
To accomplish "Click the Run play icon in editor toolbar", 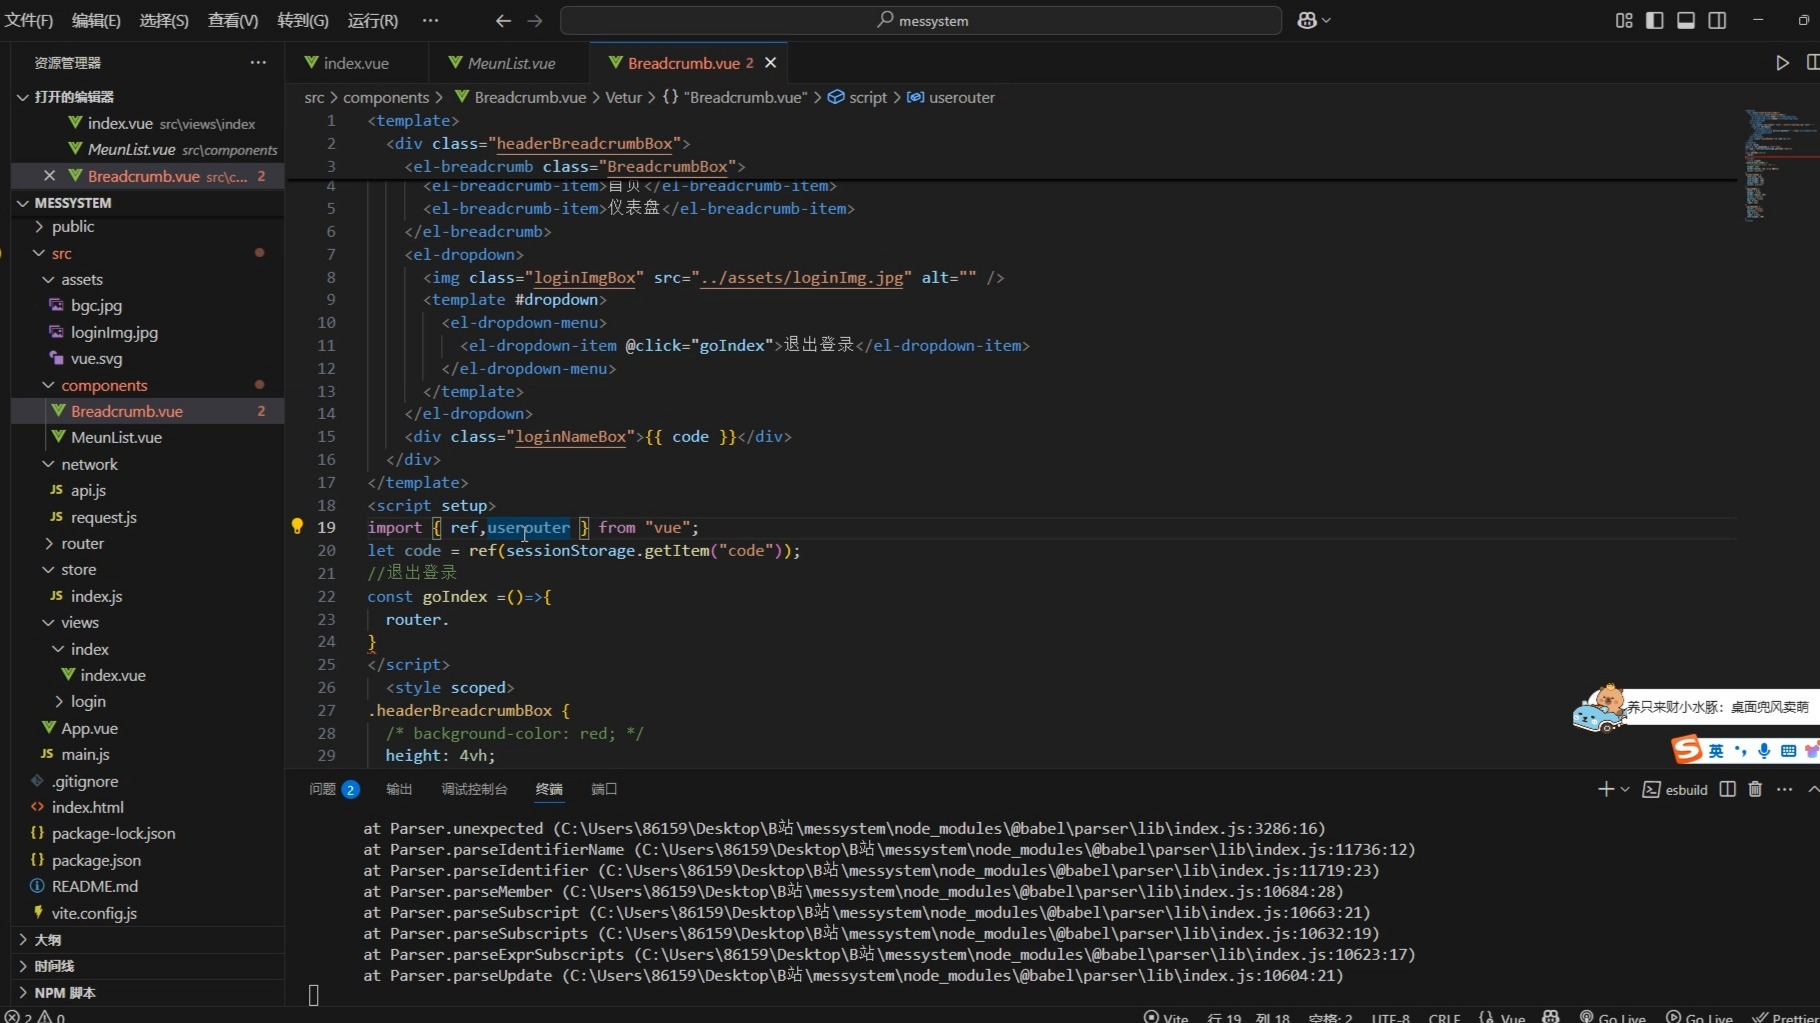I will pyautogui.click(x=1782, y=63).
